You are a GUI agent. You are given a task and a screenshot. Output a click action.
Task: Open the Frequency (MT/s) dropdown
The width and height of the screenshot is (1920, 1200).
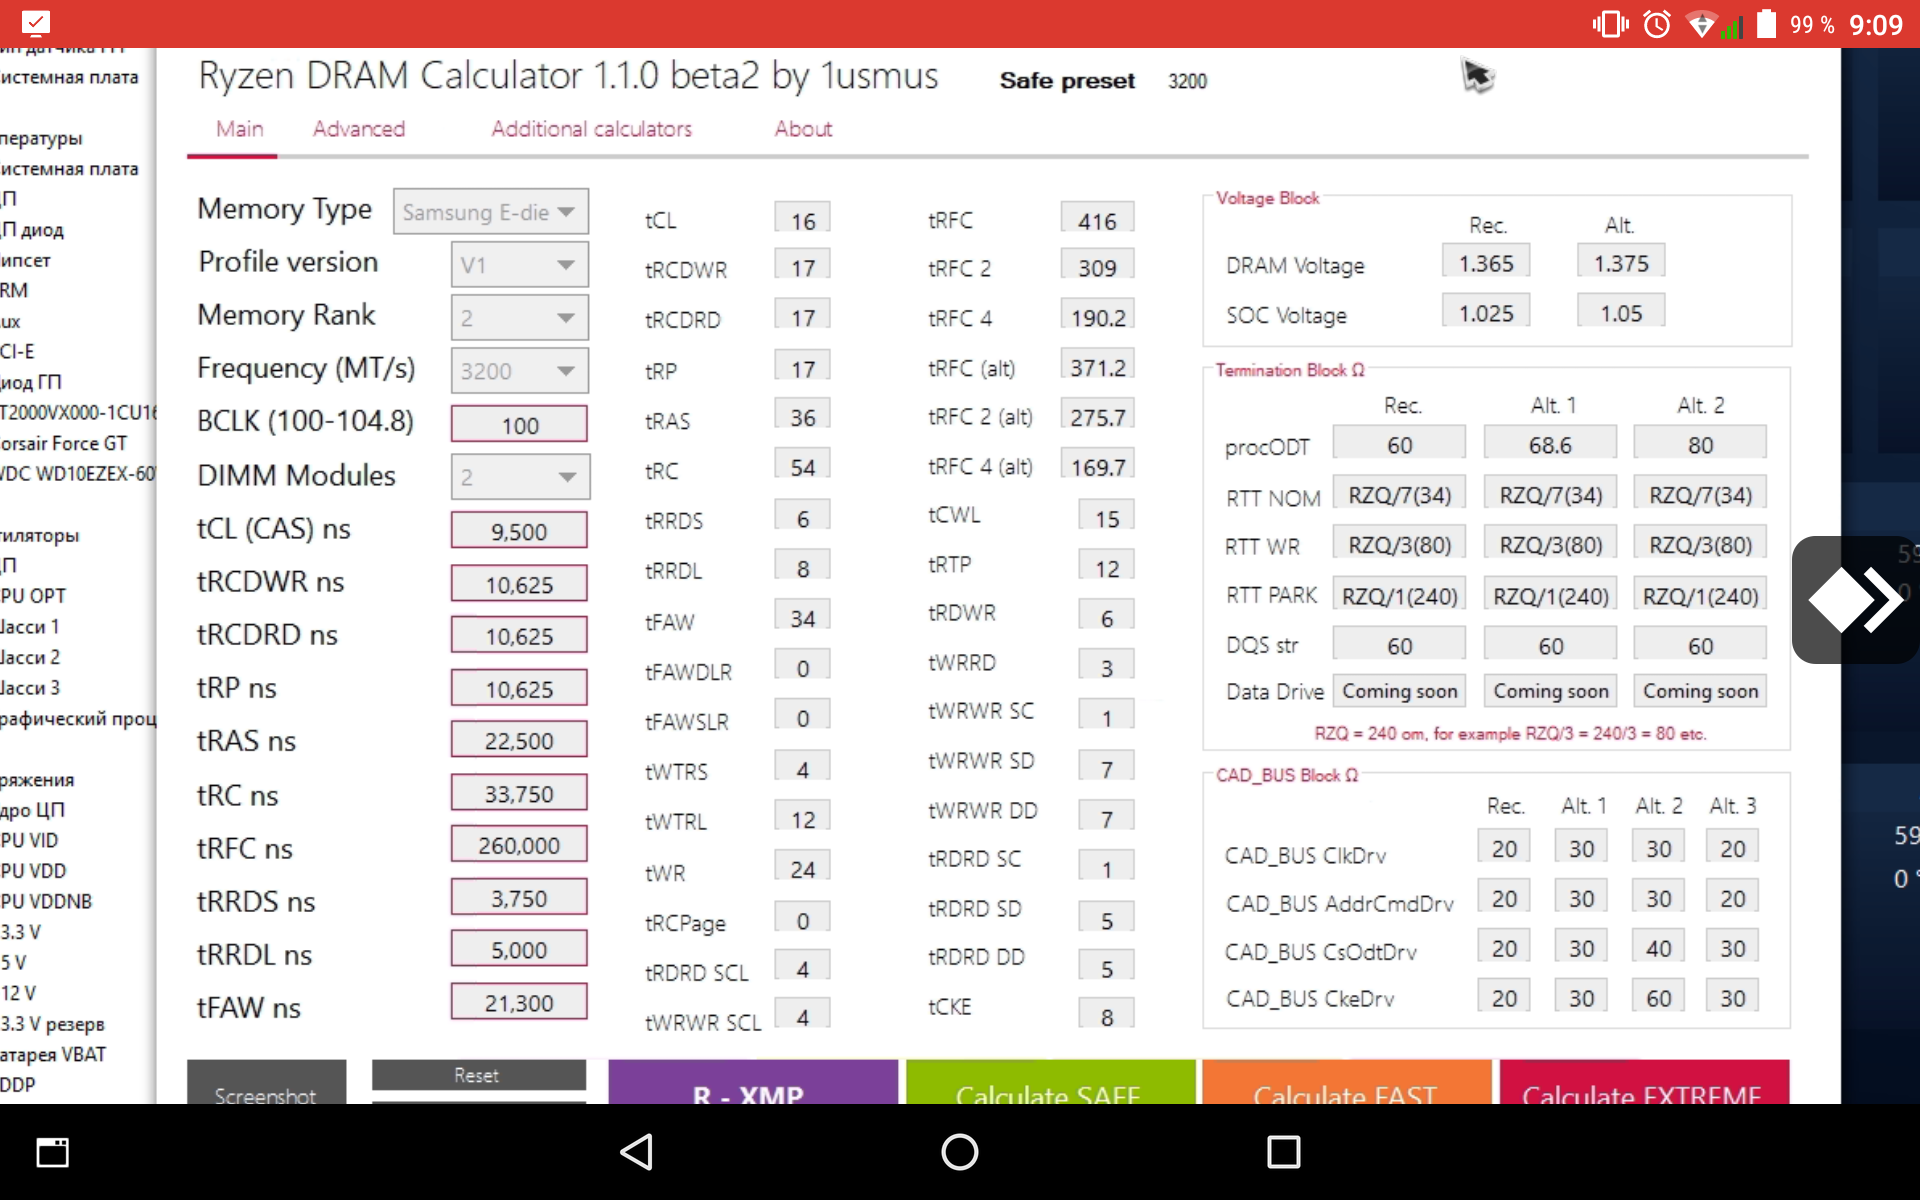(x=519, y=371)
